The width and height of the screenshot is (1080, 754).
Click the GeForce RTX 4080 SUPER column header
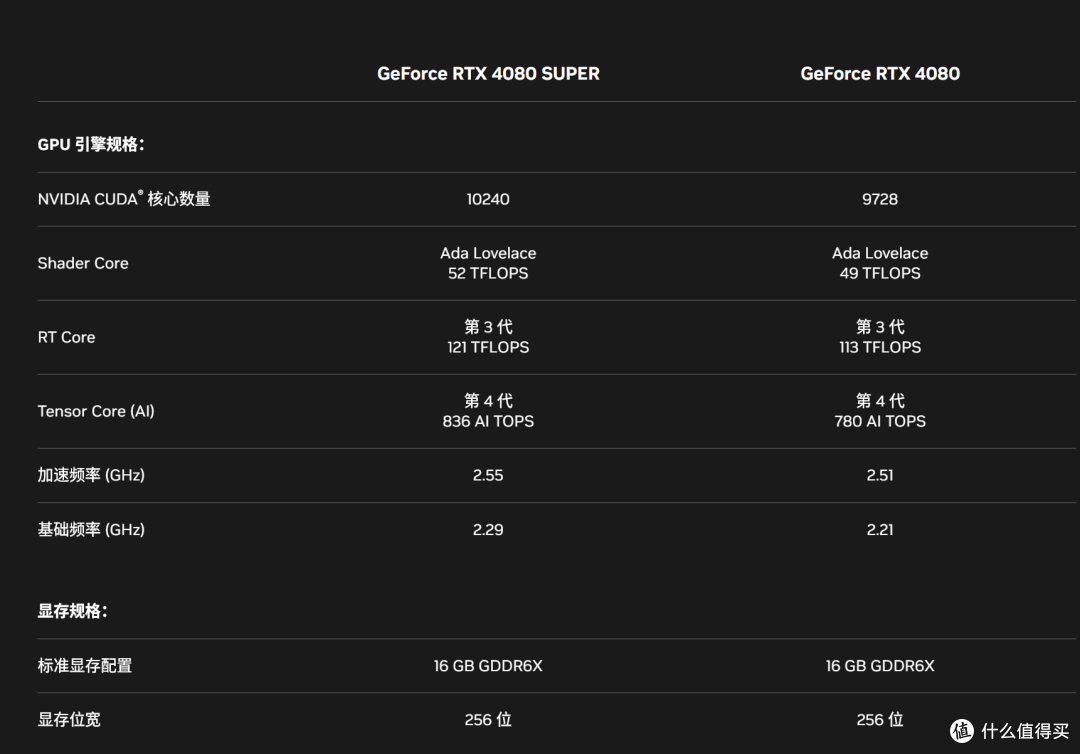click(x=488, y=74)
